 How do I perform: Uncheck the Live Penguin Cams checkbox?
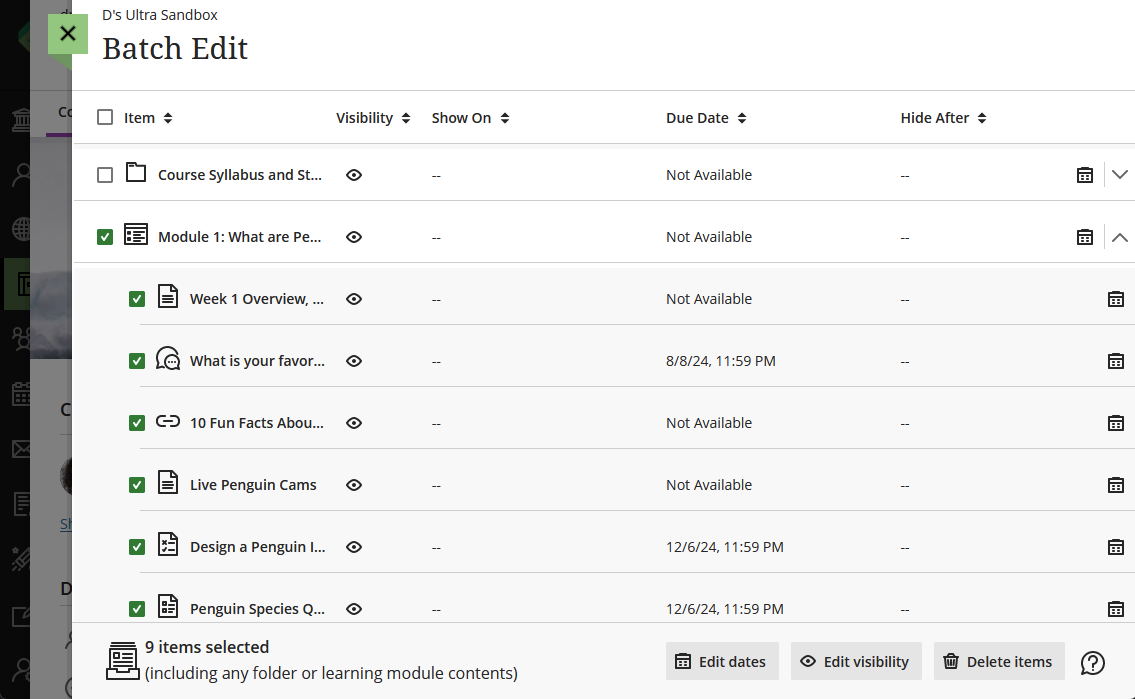point(137,485)
